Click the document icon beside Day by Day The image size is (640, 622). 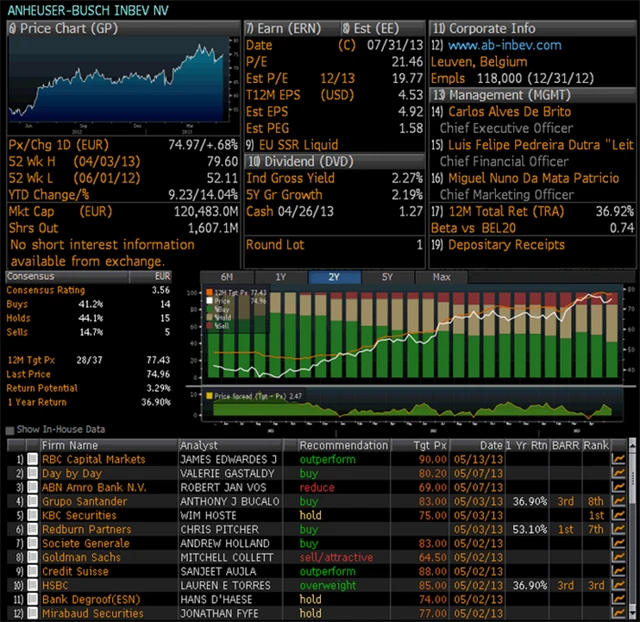31,474
